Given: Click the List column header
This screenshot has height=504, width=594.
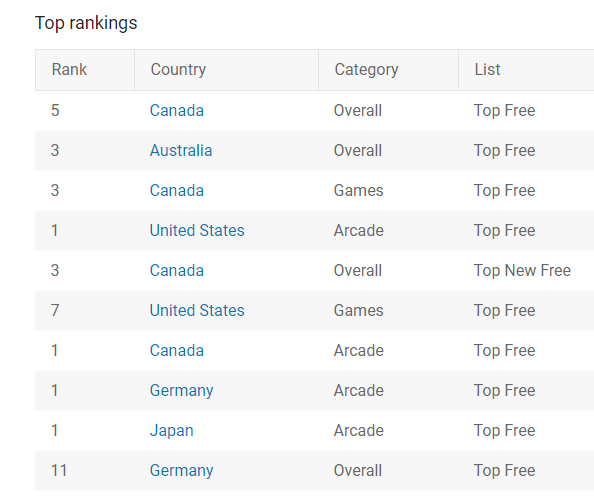Looking at the screenshot, I should click(x=488, y=70).
